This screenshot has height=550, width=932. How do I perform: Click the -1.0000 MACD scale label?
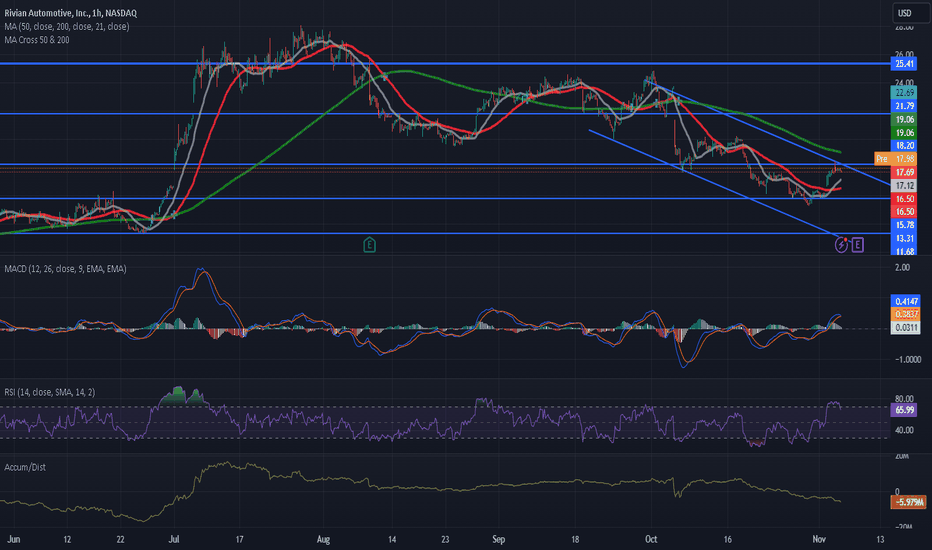[x=908, y=359]
